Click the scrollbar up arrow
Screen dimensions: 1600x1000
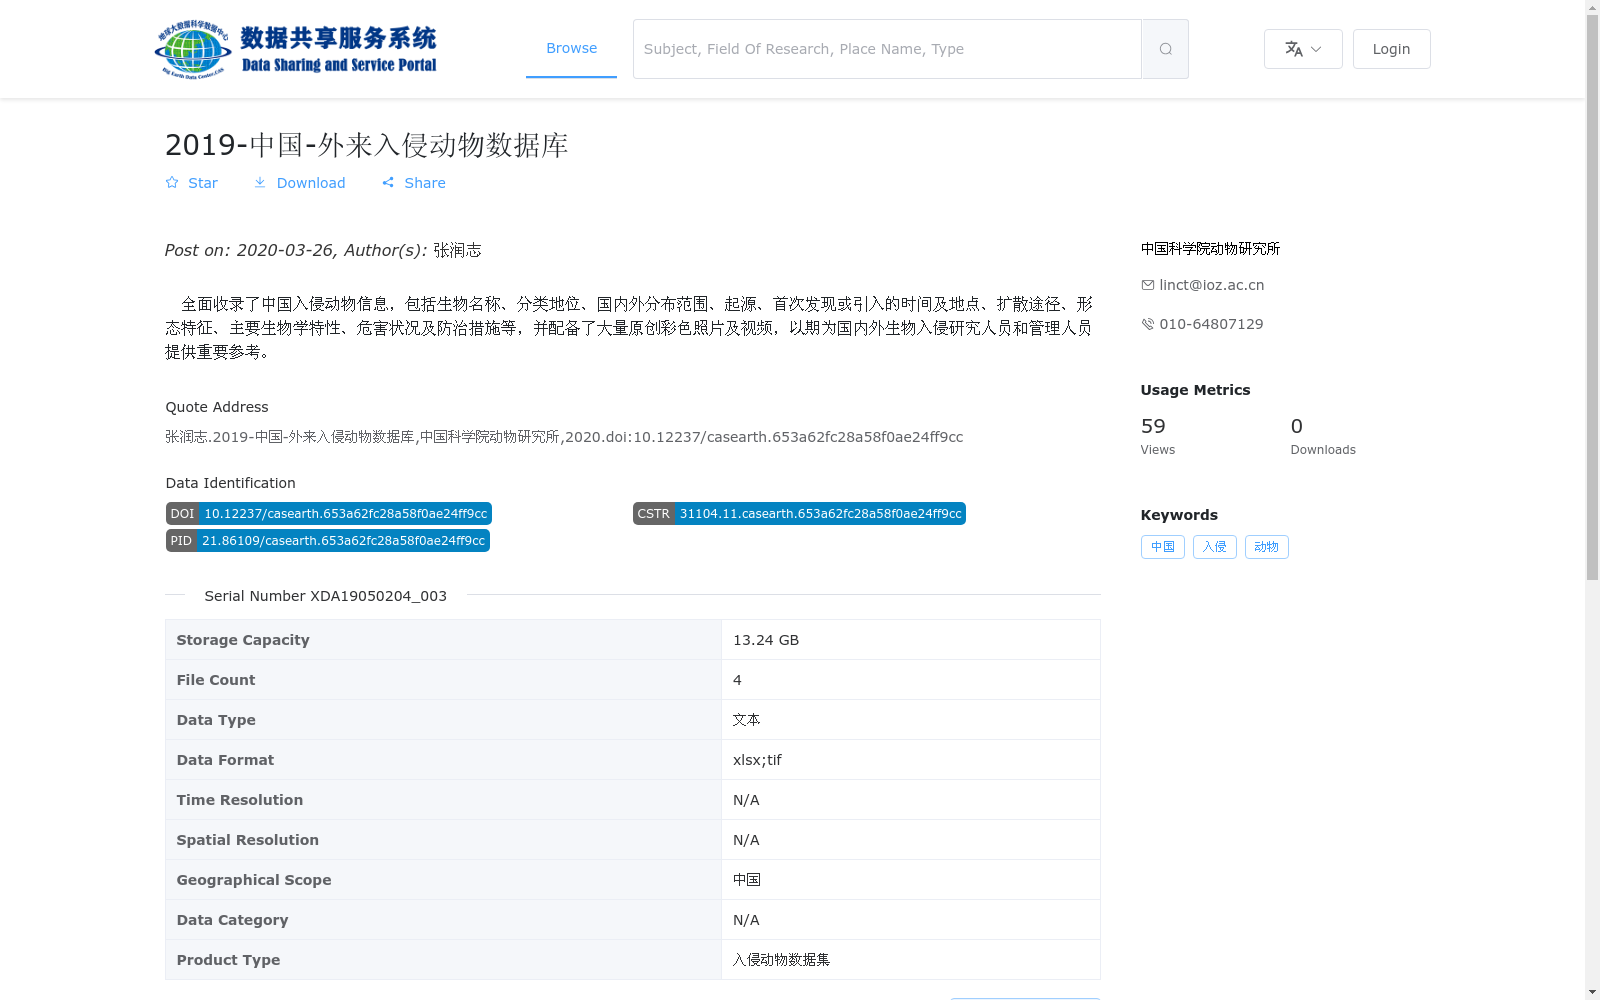[1592, 7]
